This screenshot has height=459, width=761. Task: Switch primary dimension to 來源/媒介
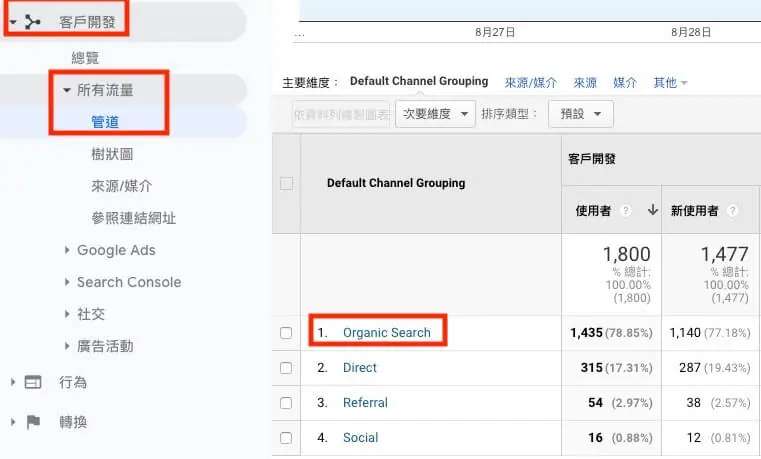530,82
